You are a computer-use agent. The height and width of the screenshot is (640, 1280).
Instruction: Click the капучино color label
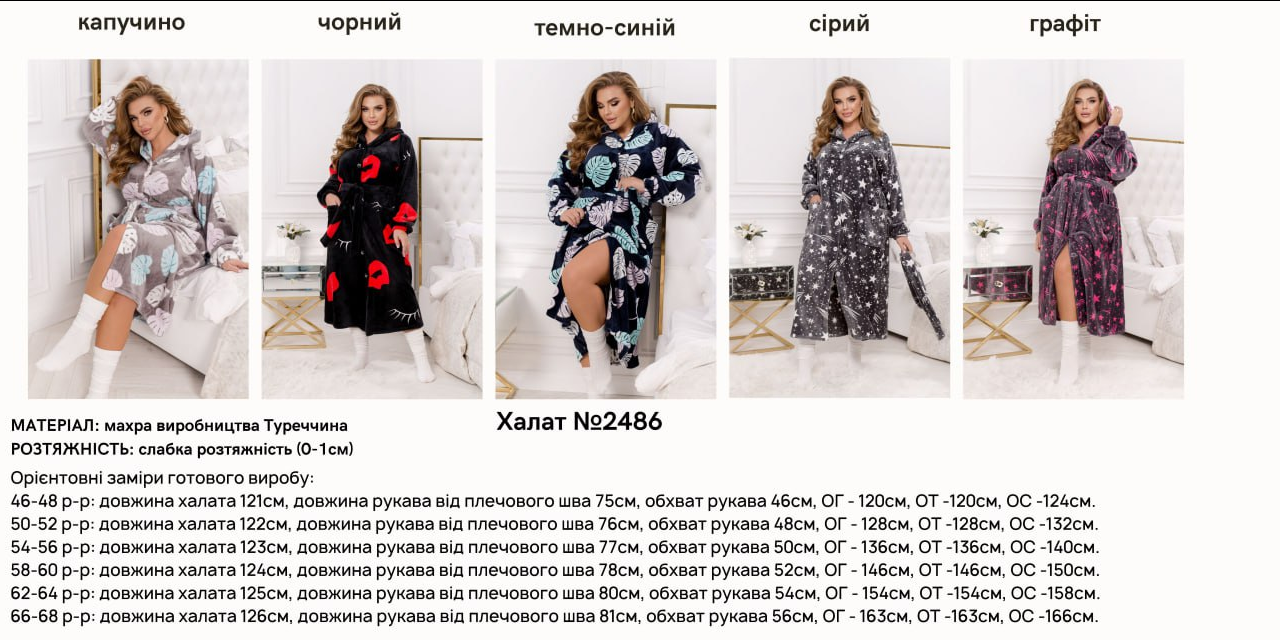click(132, 23)
